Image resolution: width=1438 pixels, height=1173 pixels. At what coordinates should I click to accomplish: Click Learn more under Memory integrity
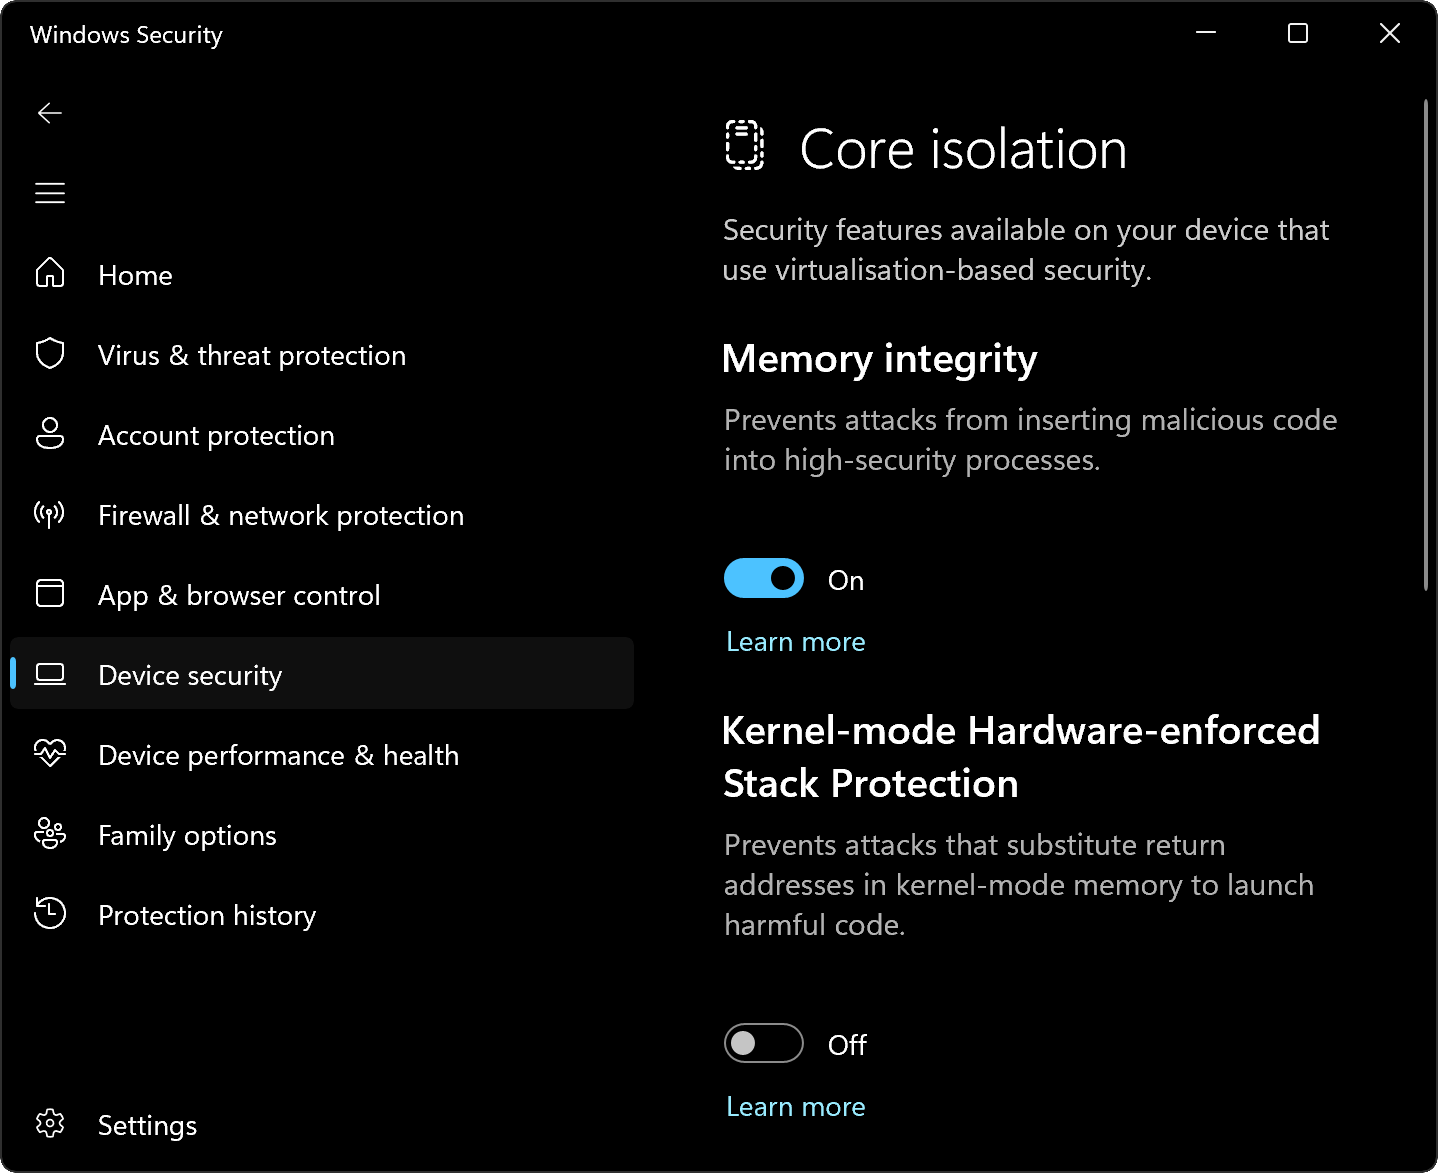click(x=795, y=641)
